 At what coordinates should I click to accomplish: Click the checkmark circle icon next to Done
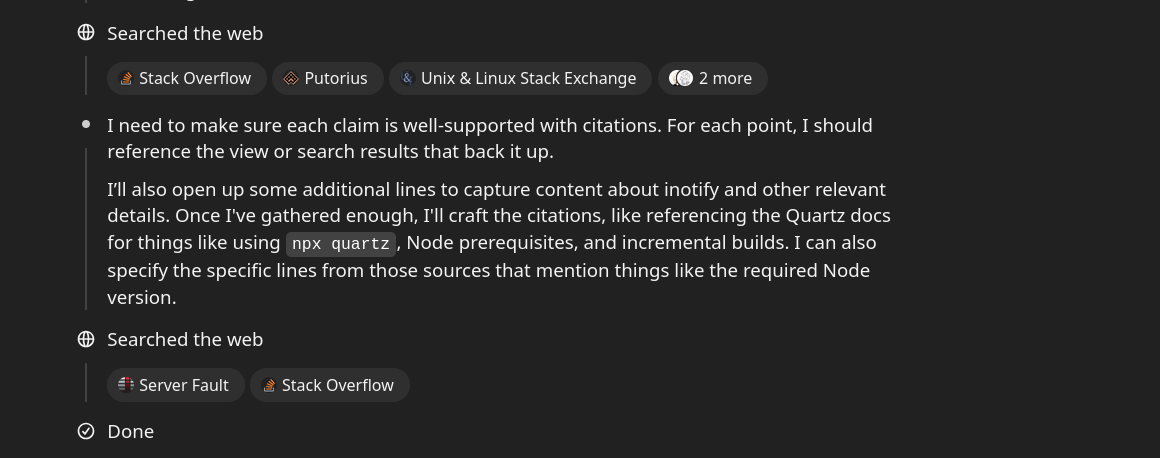point(86,431)
